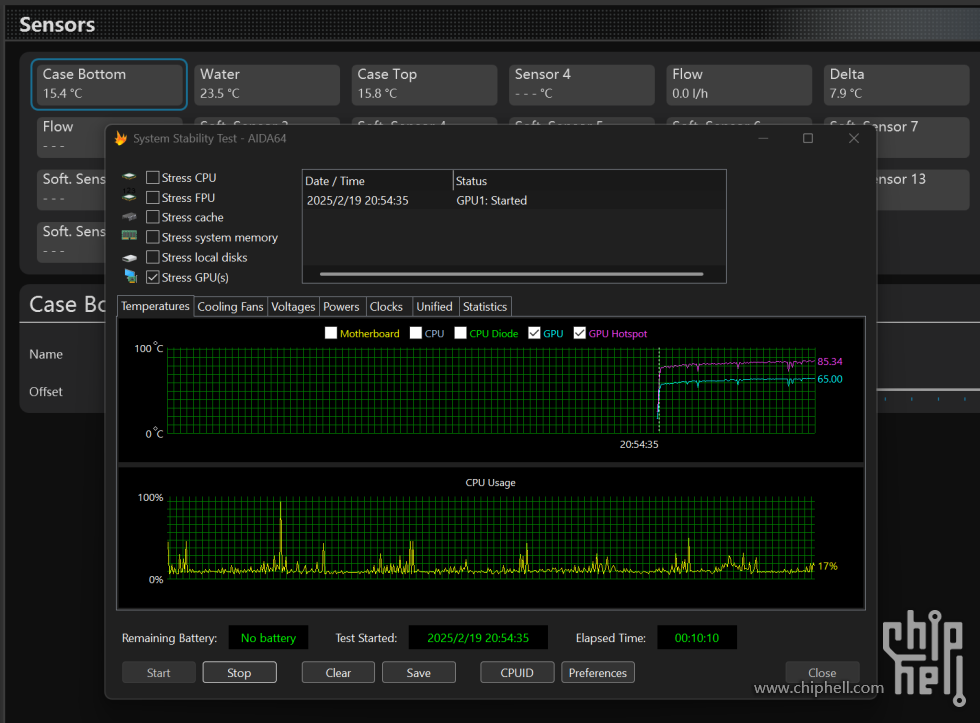Click the No battery status field
The image size is (980, 723).
[x=268, y=637]
